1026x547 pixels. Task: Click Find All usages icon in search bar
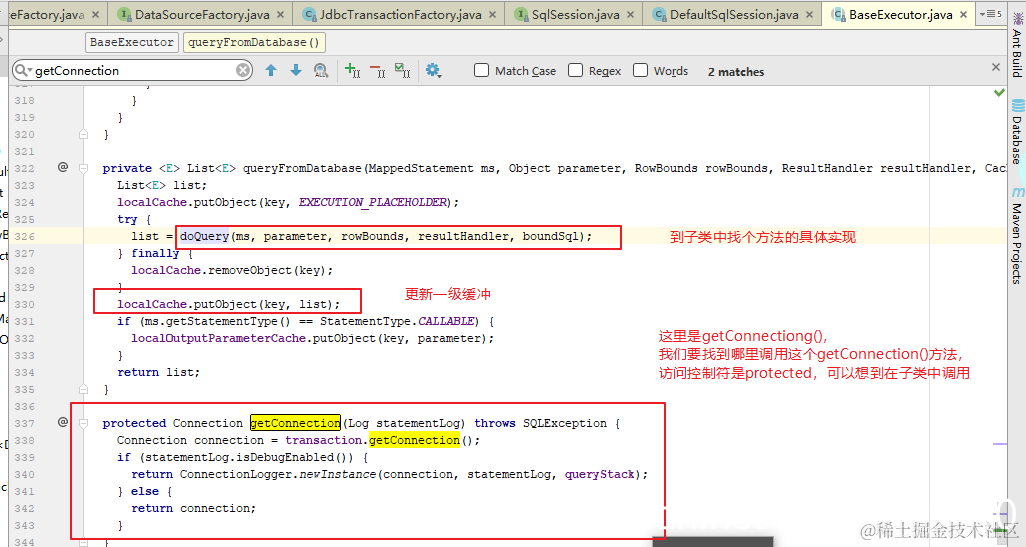click(x=321, y=71)
